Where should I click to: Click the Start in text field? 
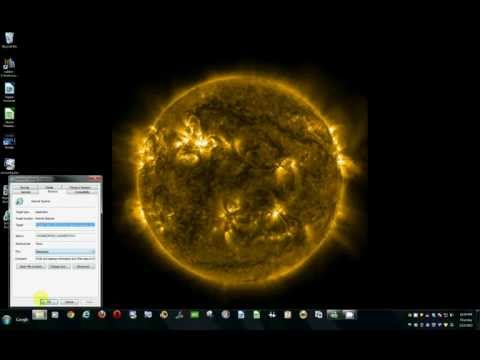65,236
